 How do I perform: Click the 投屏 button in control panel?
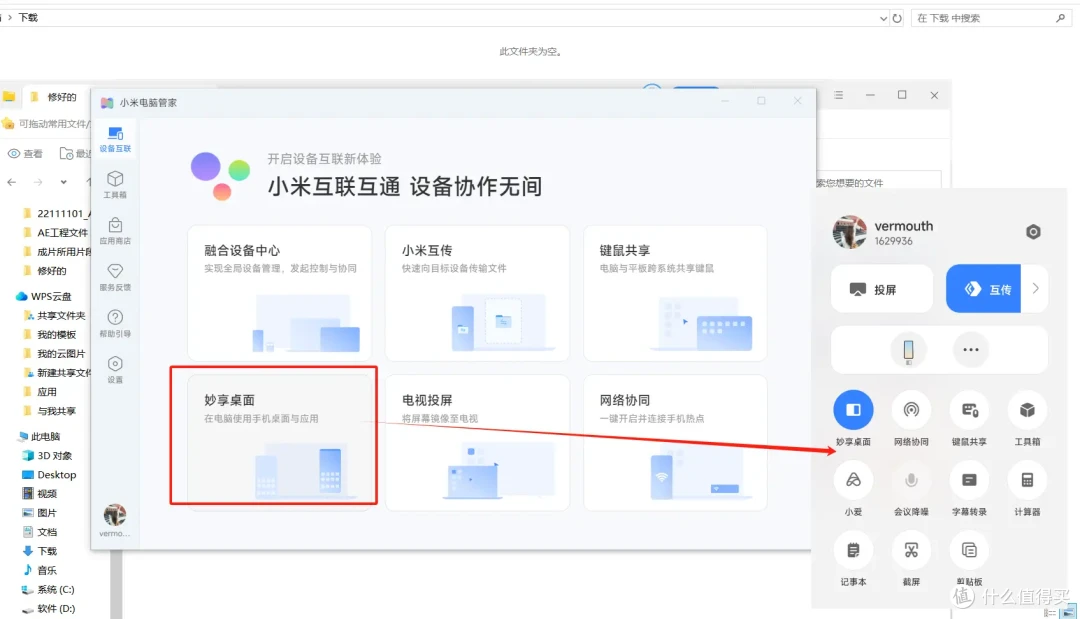coord(882,289)
